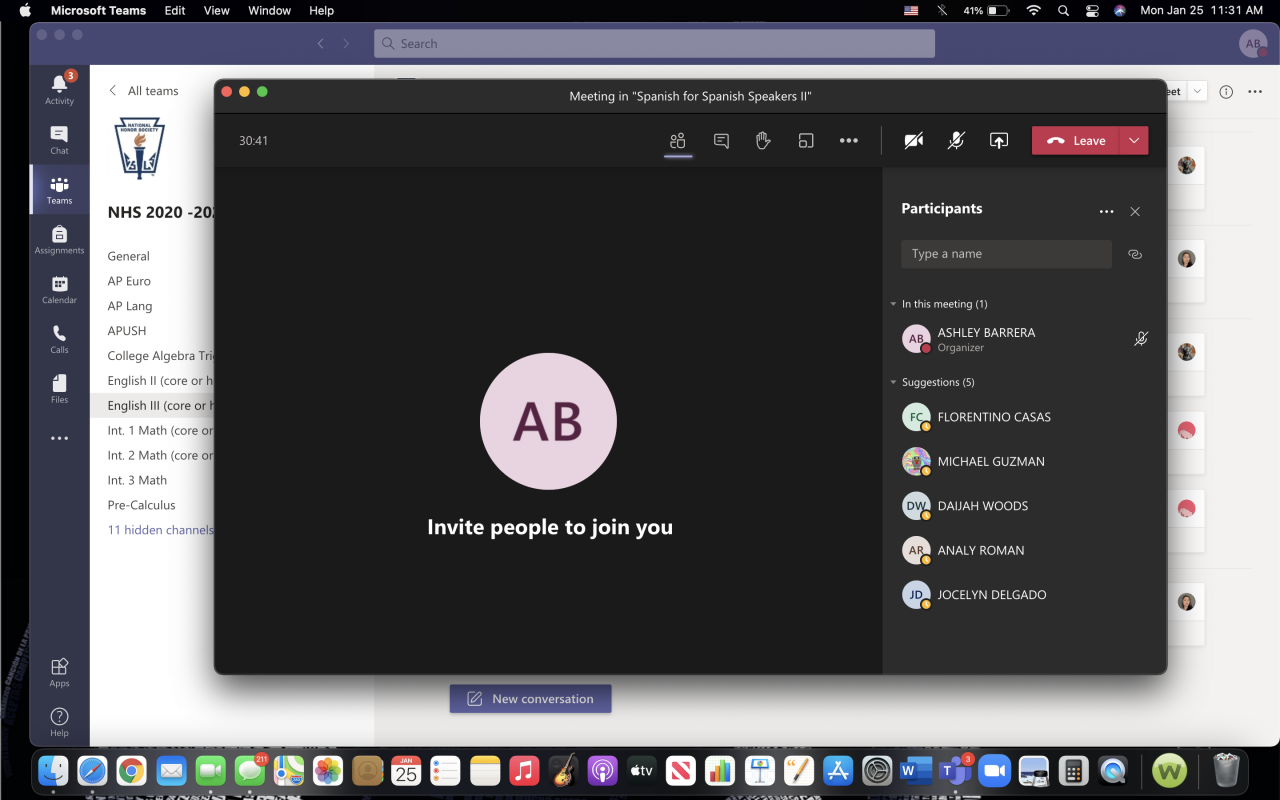This screenshot has height=800, width=1280.
Task: Show the 11 hidden channels
Action: pos(160,530)
